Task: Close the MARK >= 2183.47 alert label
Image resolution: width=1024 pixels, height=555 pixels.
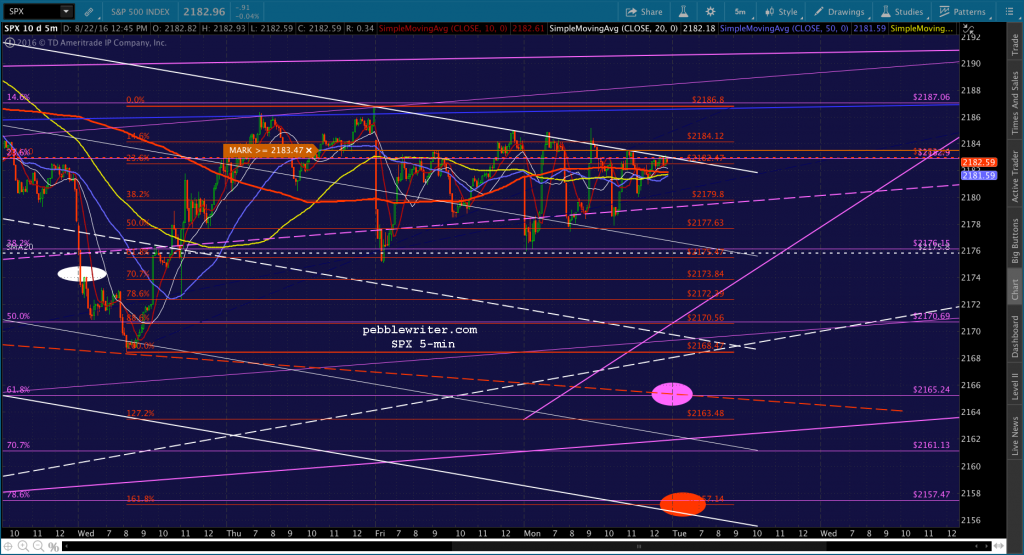Action: click(309, 150)
